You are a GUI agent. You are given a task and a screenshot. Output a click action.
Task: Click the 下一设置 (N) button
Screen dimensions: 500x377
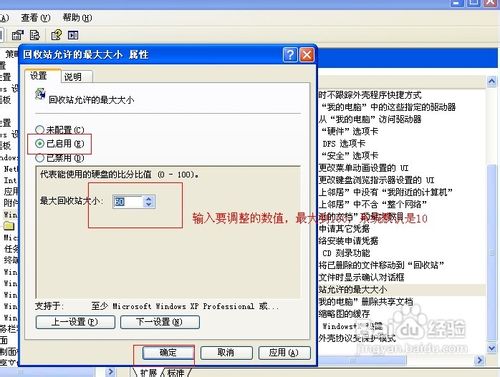(160, 322)
